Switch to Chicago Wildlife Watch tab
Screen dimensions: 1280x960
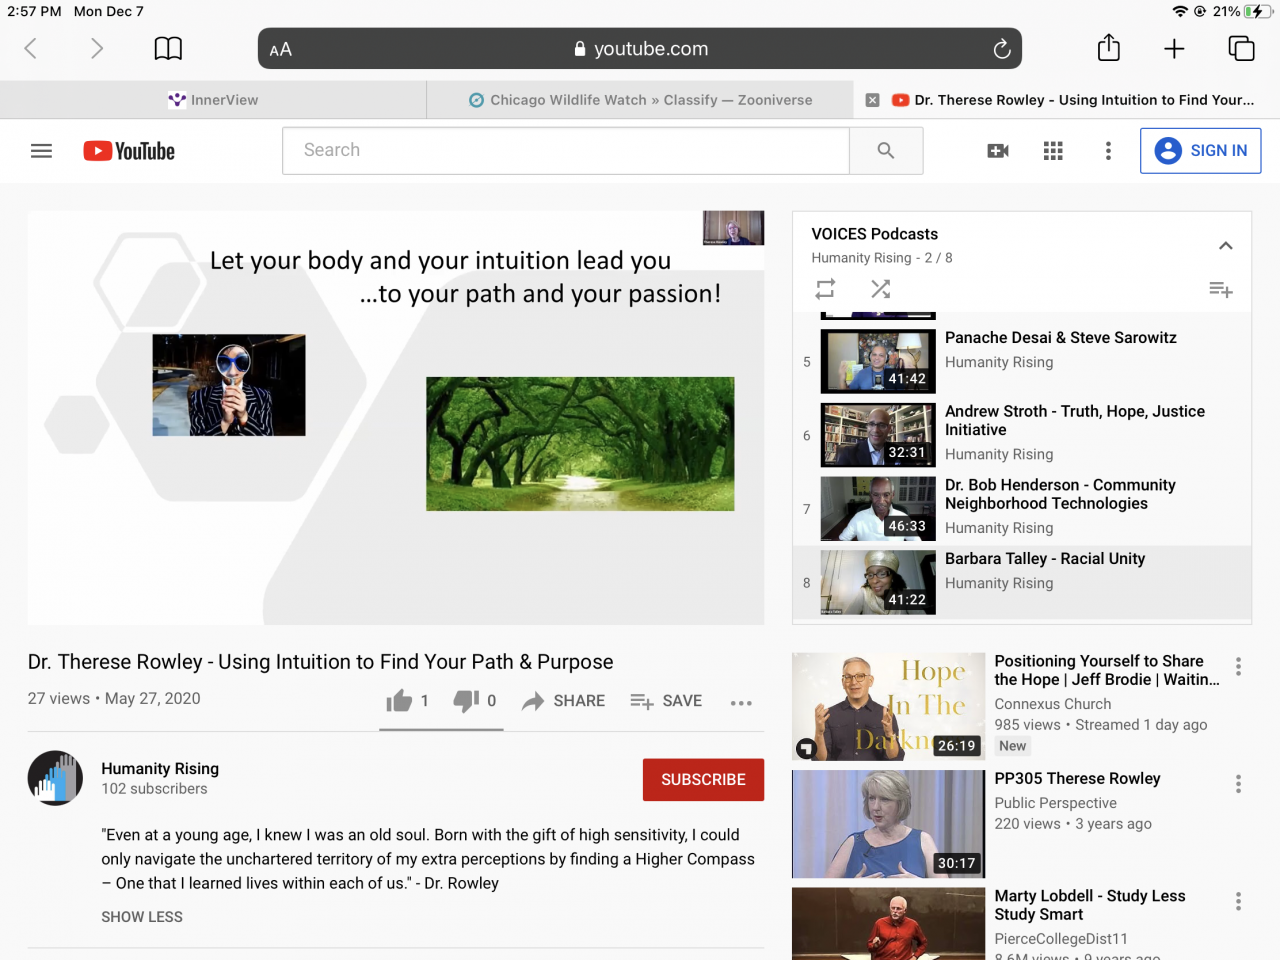click(640, 100)
